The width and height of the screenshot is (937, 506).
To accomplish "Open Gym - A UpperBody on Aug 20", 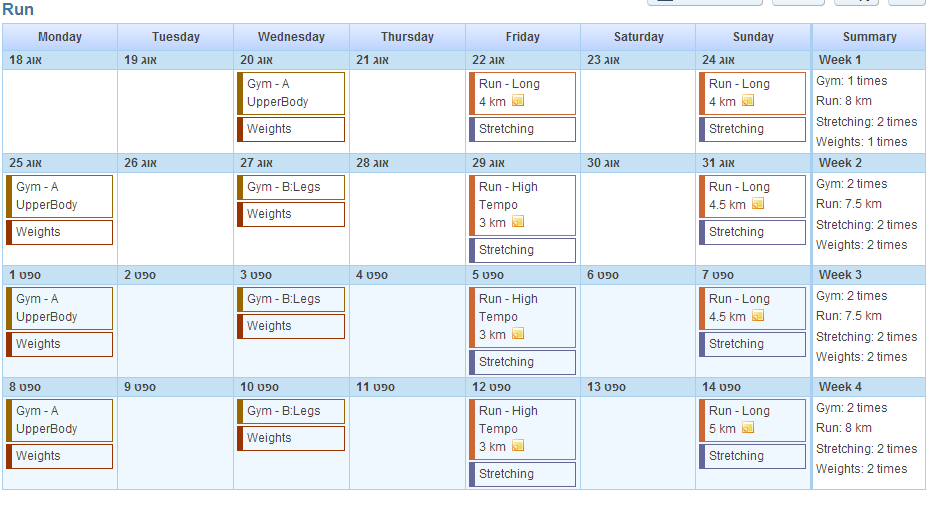I will [x=291, y=93].
